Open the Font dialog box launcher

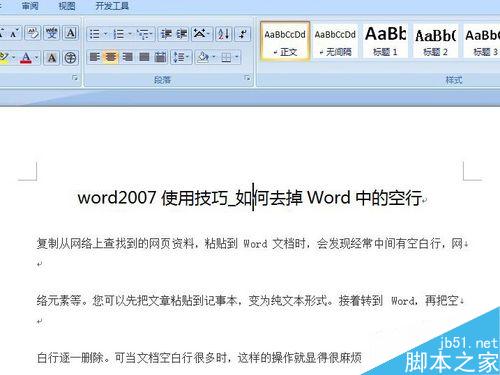pyautogui.click(x=75, y=78)
